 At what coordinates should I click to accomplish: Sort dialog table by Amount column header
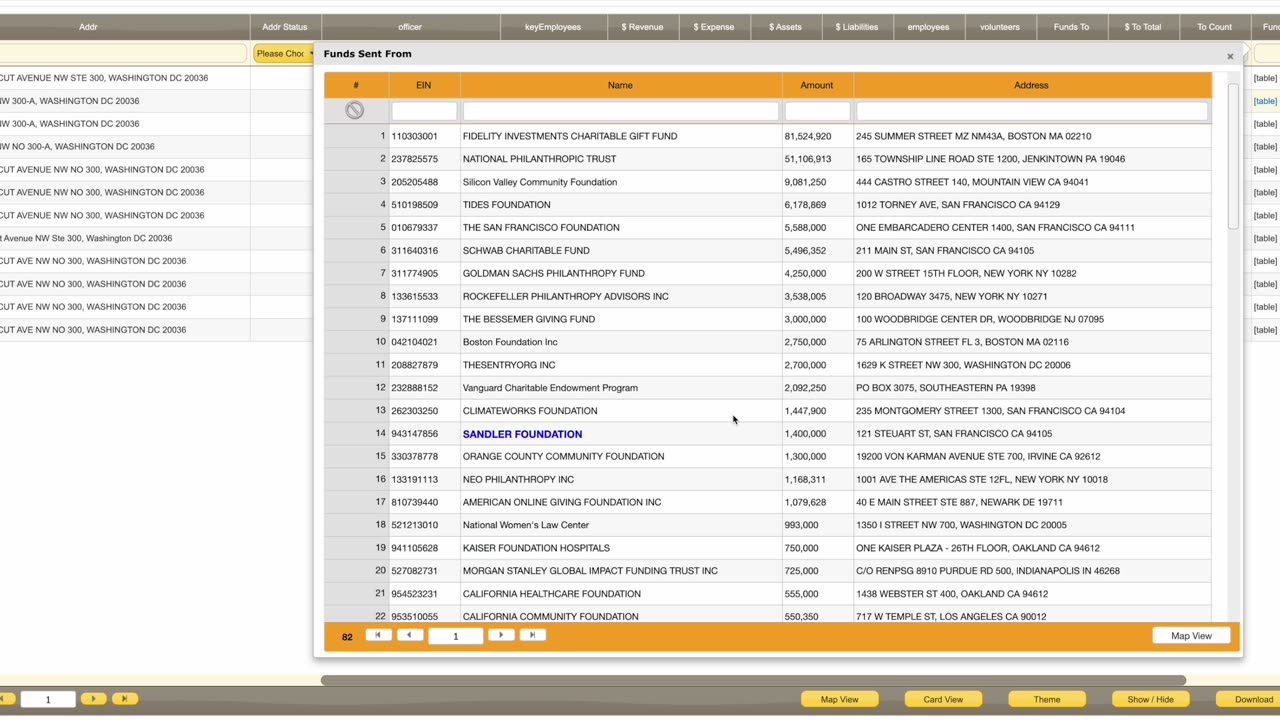(x=817, y=85)
